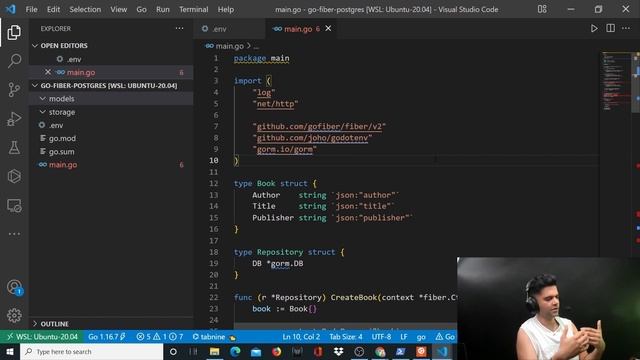Change Tab Size: 4 indentation setting
The height and width of the screenshot is (360, 640).
(x=346, y=337)
